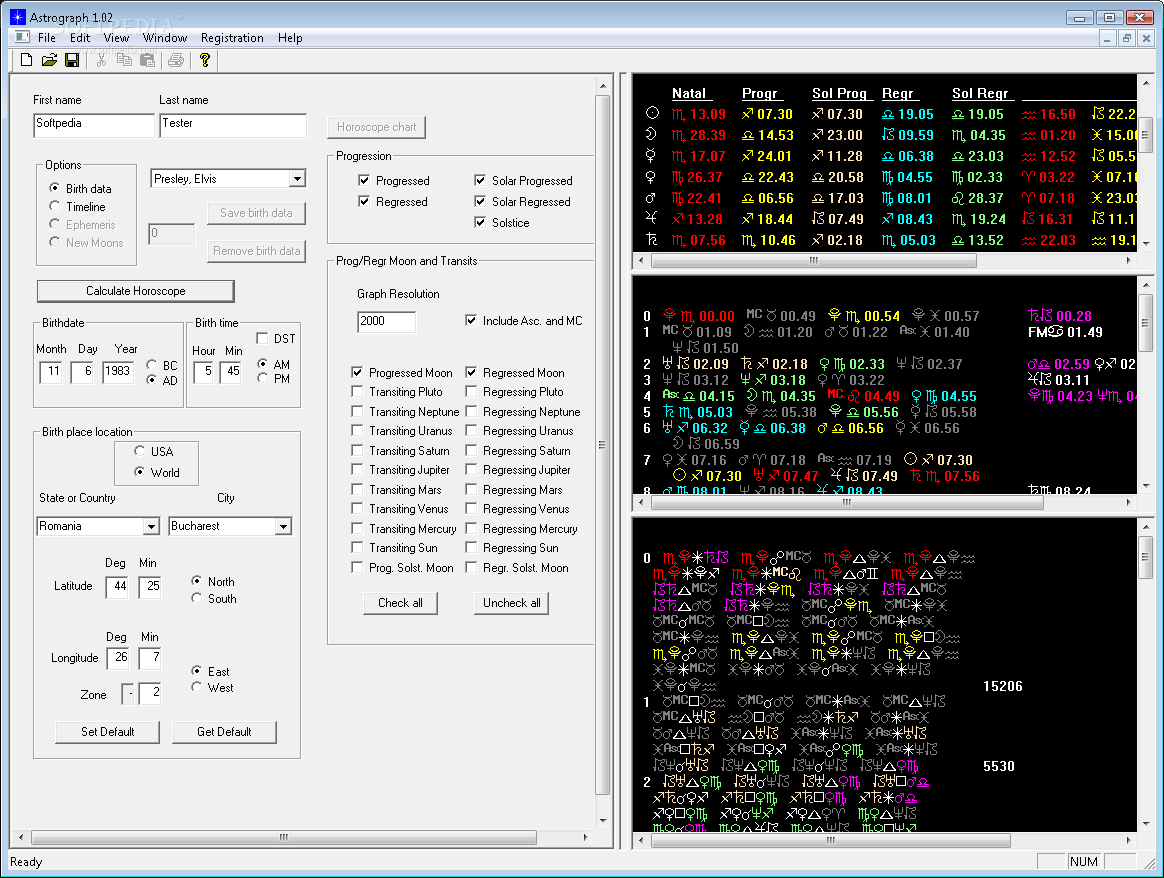Click the Graph Resolution input field
The width and height of the screenshot is (1164, 878).
pyautogui.click(x=386, y=321)
